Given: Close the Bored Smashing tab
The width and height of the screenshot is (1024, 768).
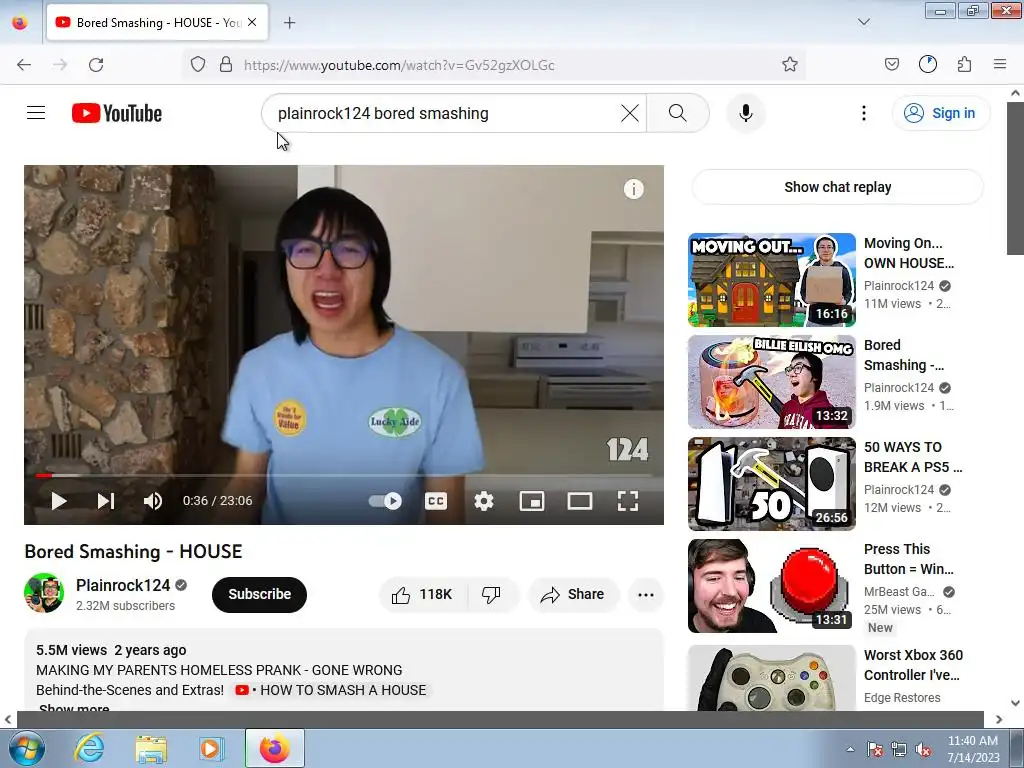Looking at the screenshot, I should point(252,23).
